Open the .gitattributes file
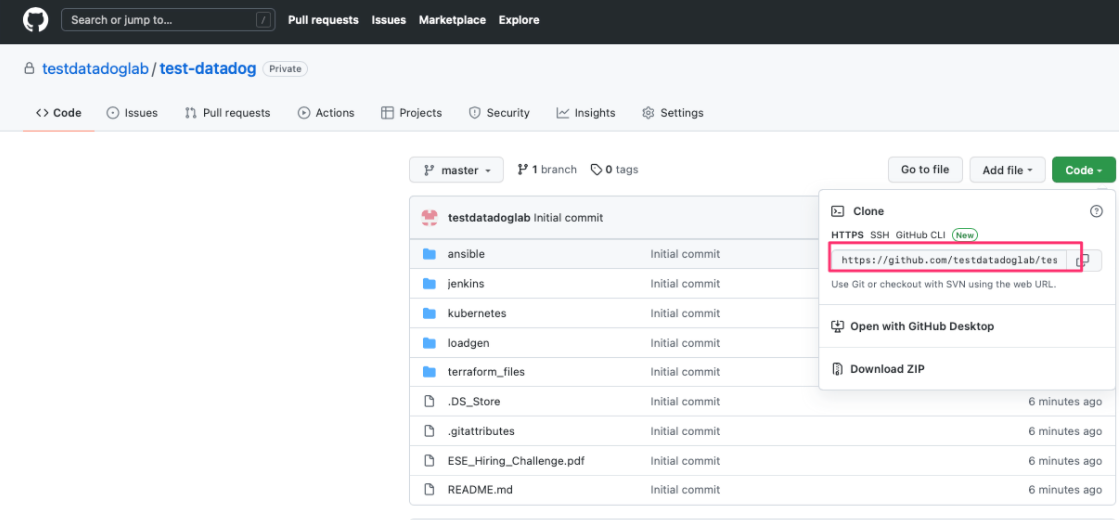This screenshot has height=520, width=1119. click(481, 432)
